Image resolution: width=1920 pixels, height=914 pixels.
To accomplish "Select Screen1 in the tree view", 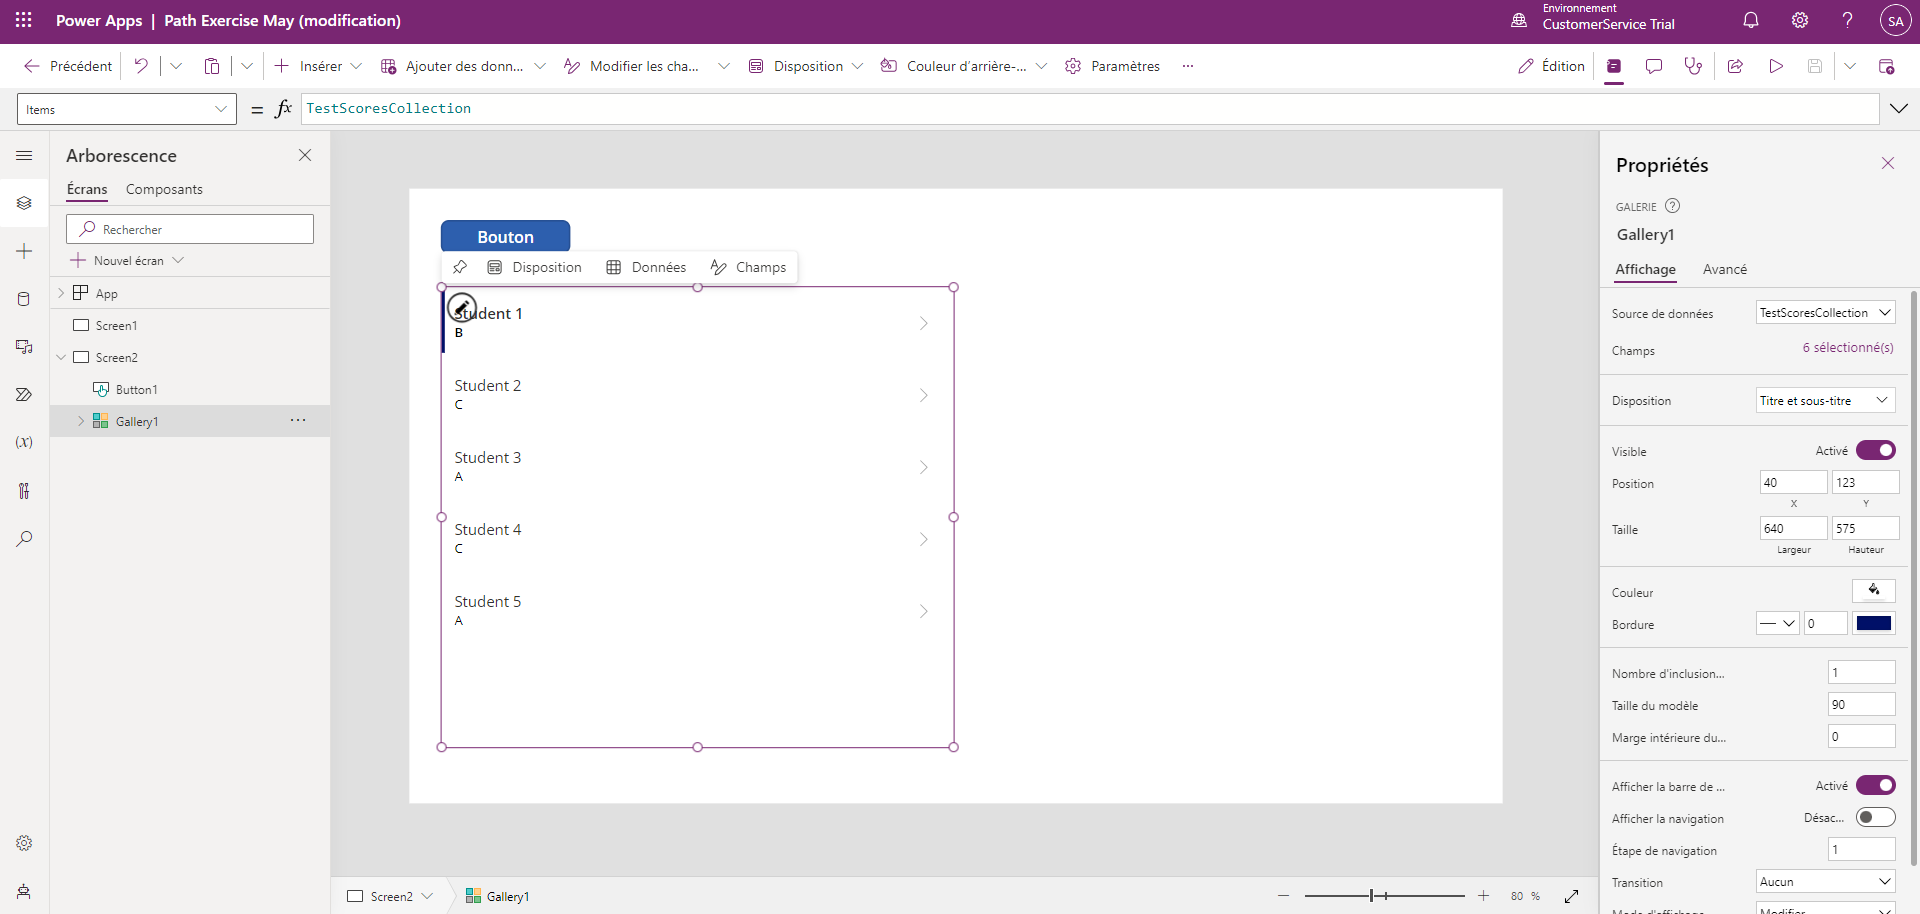I will (x=116, y=325).
